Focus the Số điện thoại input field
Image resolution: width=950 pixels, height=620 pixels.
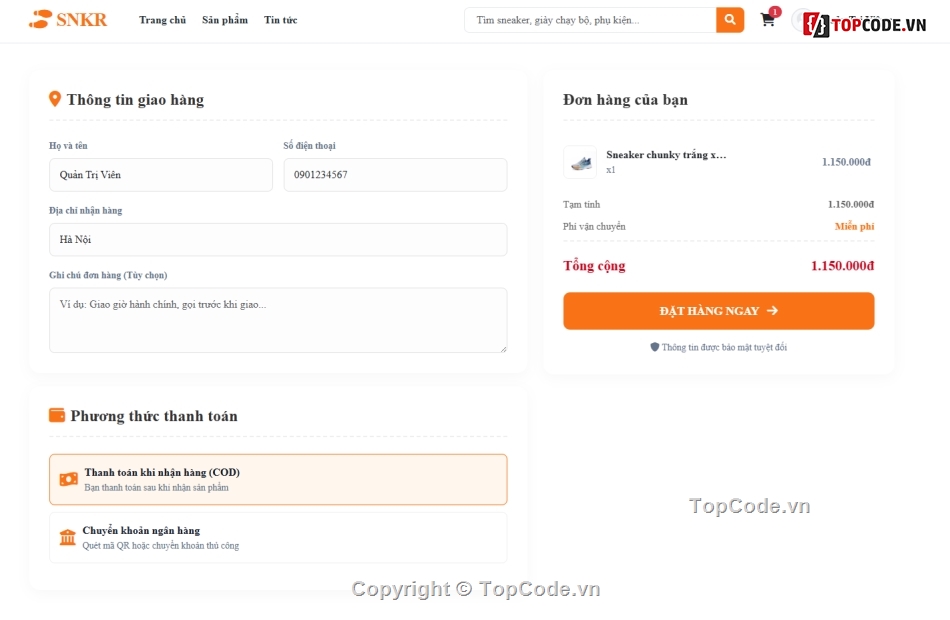[x=395, y=175]
